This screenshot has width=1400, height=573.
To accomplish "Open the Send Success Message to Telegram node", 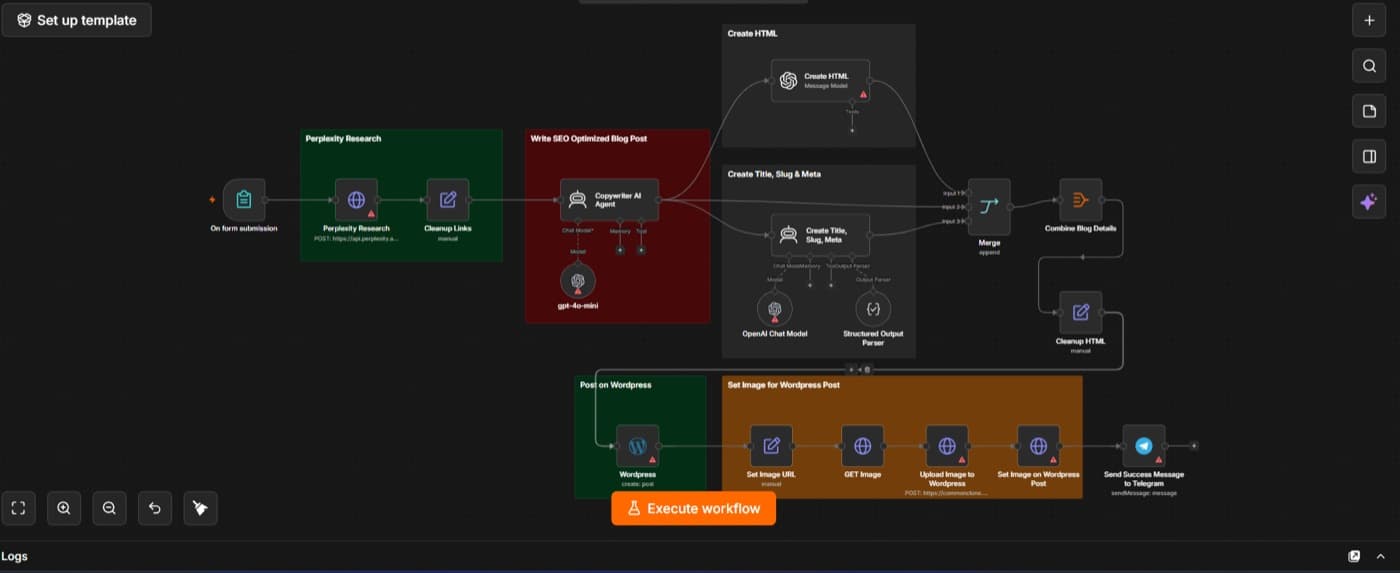I will 1143,446.
